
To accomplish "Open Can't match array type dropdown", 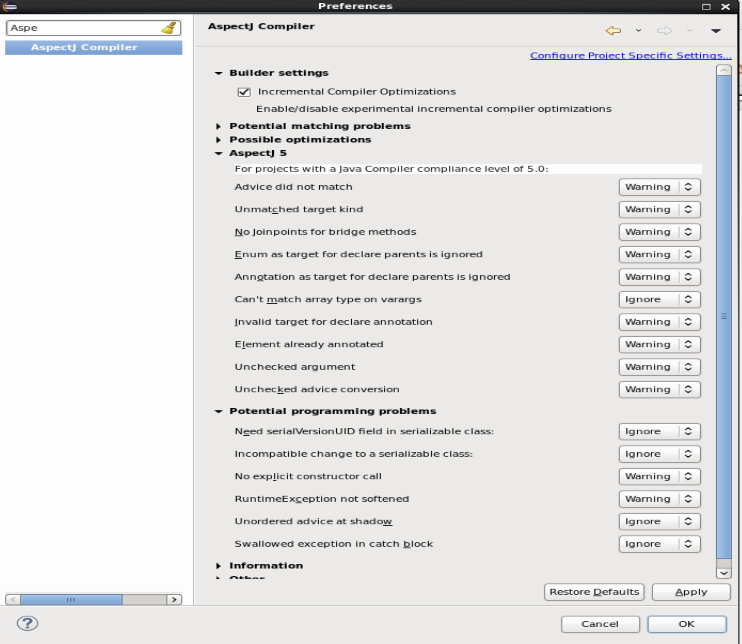I will click(659, 300).
